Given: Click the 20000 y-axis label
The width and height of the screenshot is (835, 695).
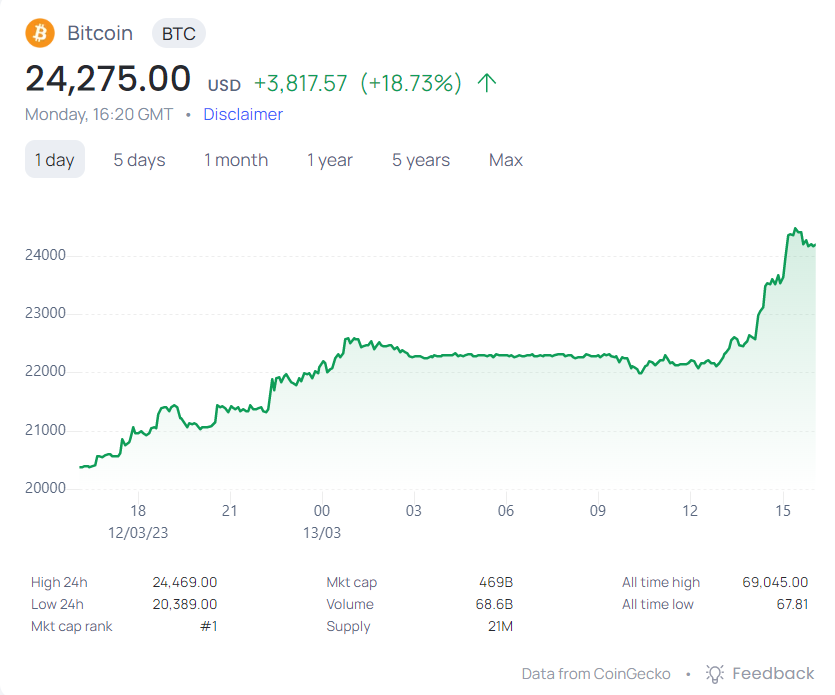Looking at the screenshot, I should (x=45, y=488).
